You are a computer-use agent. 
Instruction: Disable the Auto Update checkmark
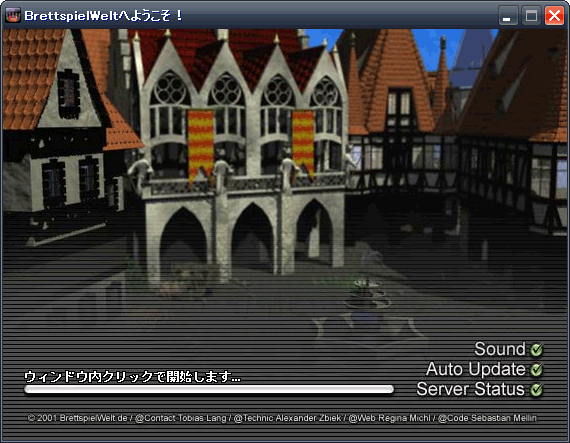pyautogui.click(x=537, y=370)
